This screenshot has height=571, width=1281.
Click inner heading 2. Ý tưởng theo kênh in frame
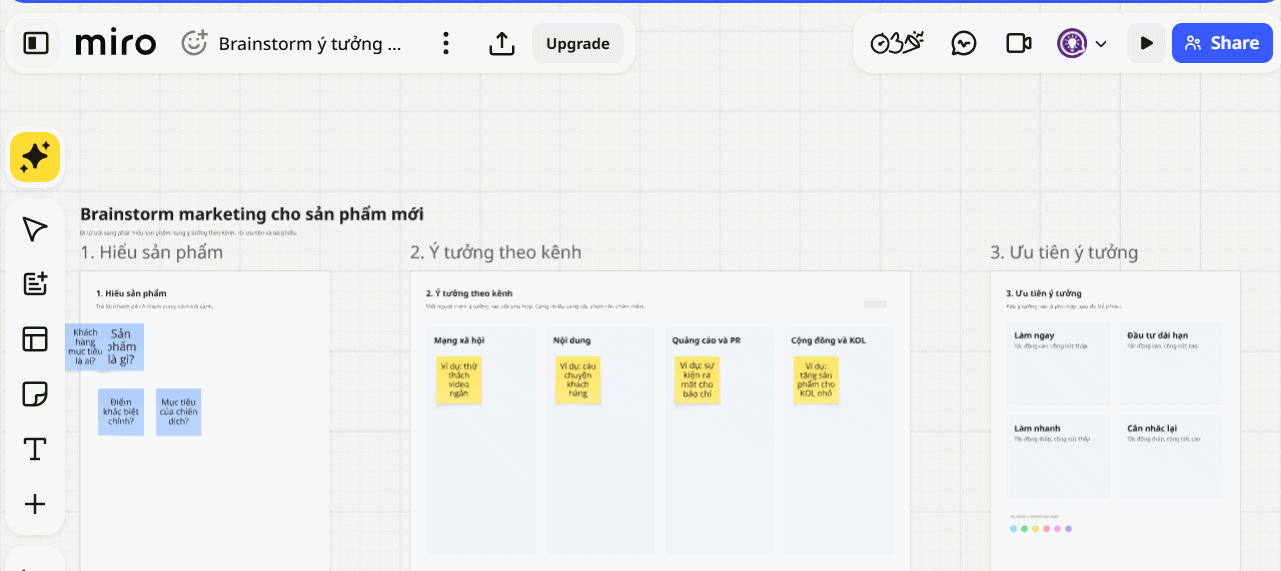click(x=469, y=294)
